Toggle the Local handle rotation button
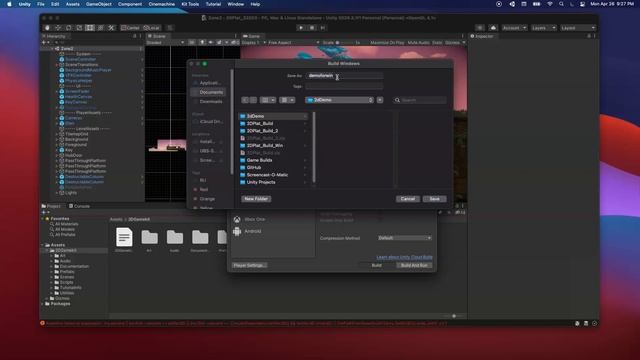Image resolution: width=640 pixels, height=360 pixels. (x=151, y=28)
